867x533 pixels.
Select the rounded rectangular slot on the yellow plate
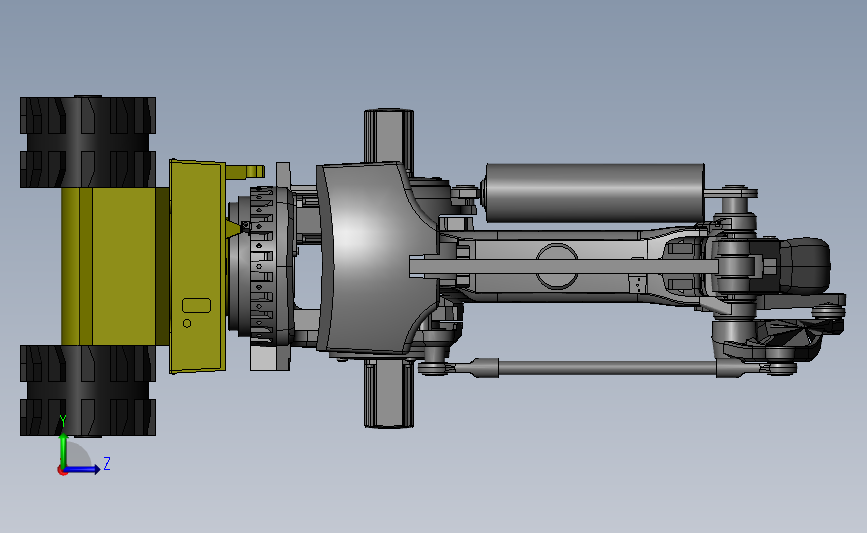click(196, 305)
